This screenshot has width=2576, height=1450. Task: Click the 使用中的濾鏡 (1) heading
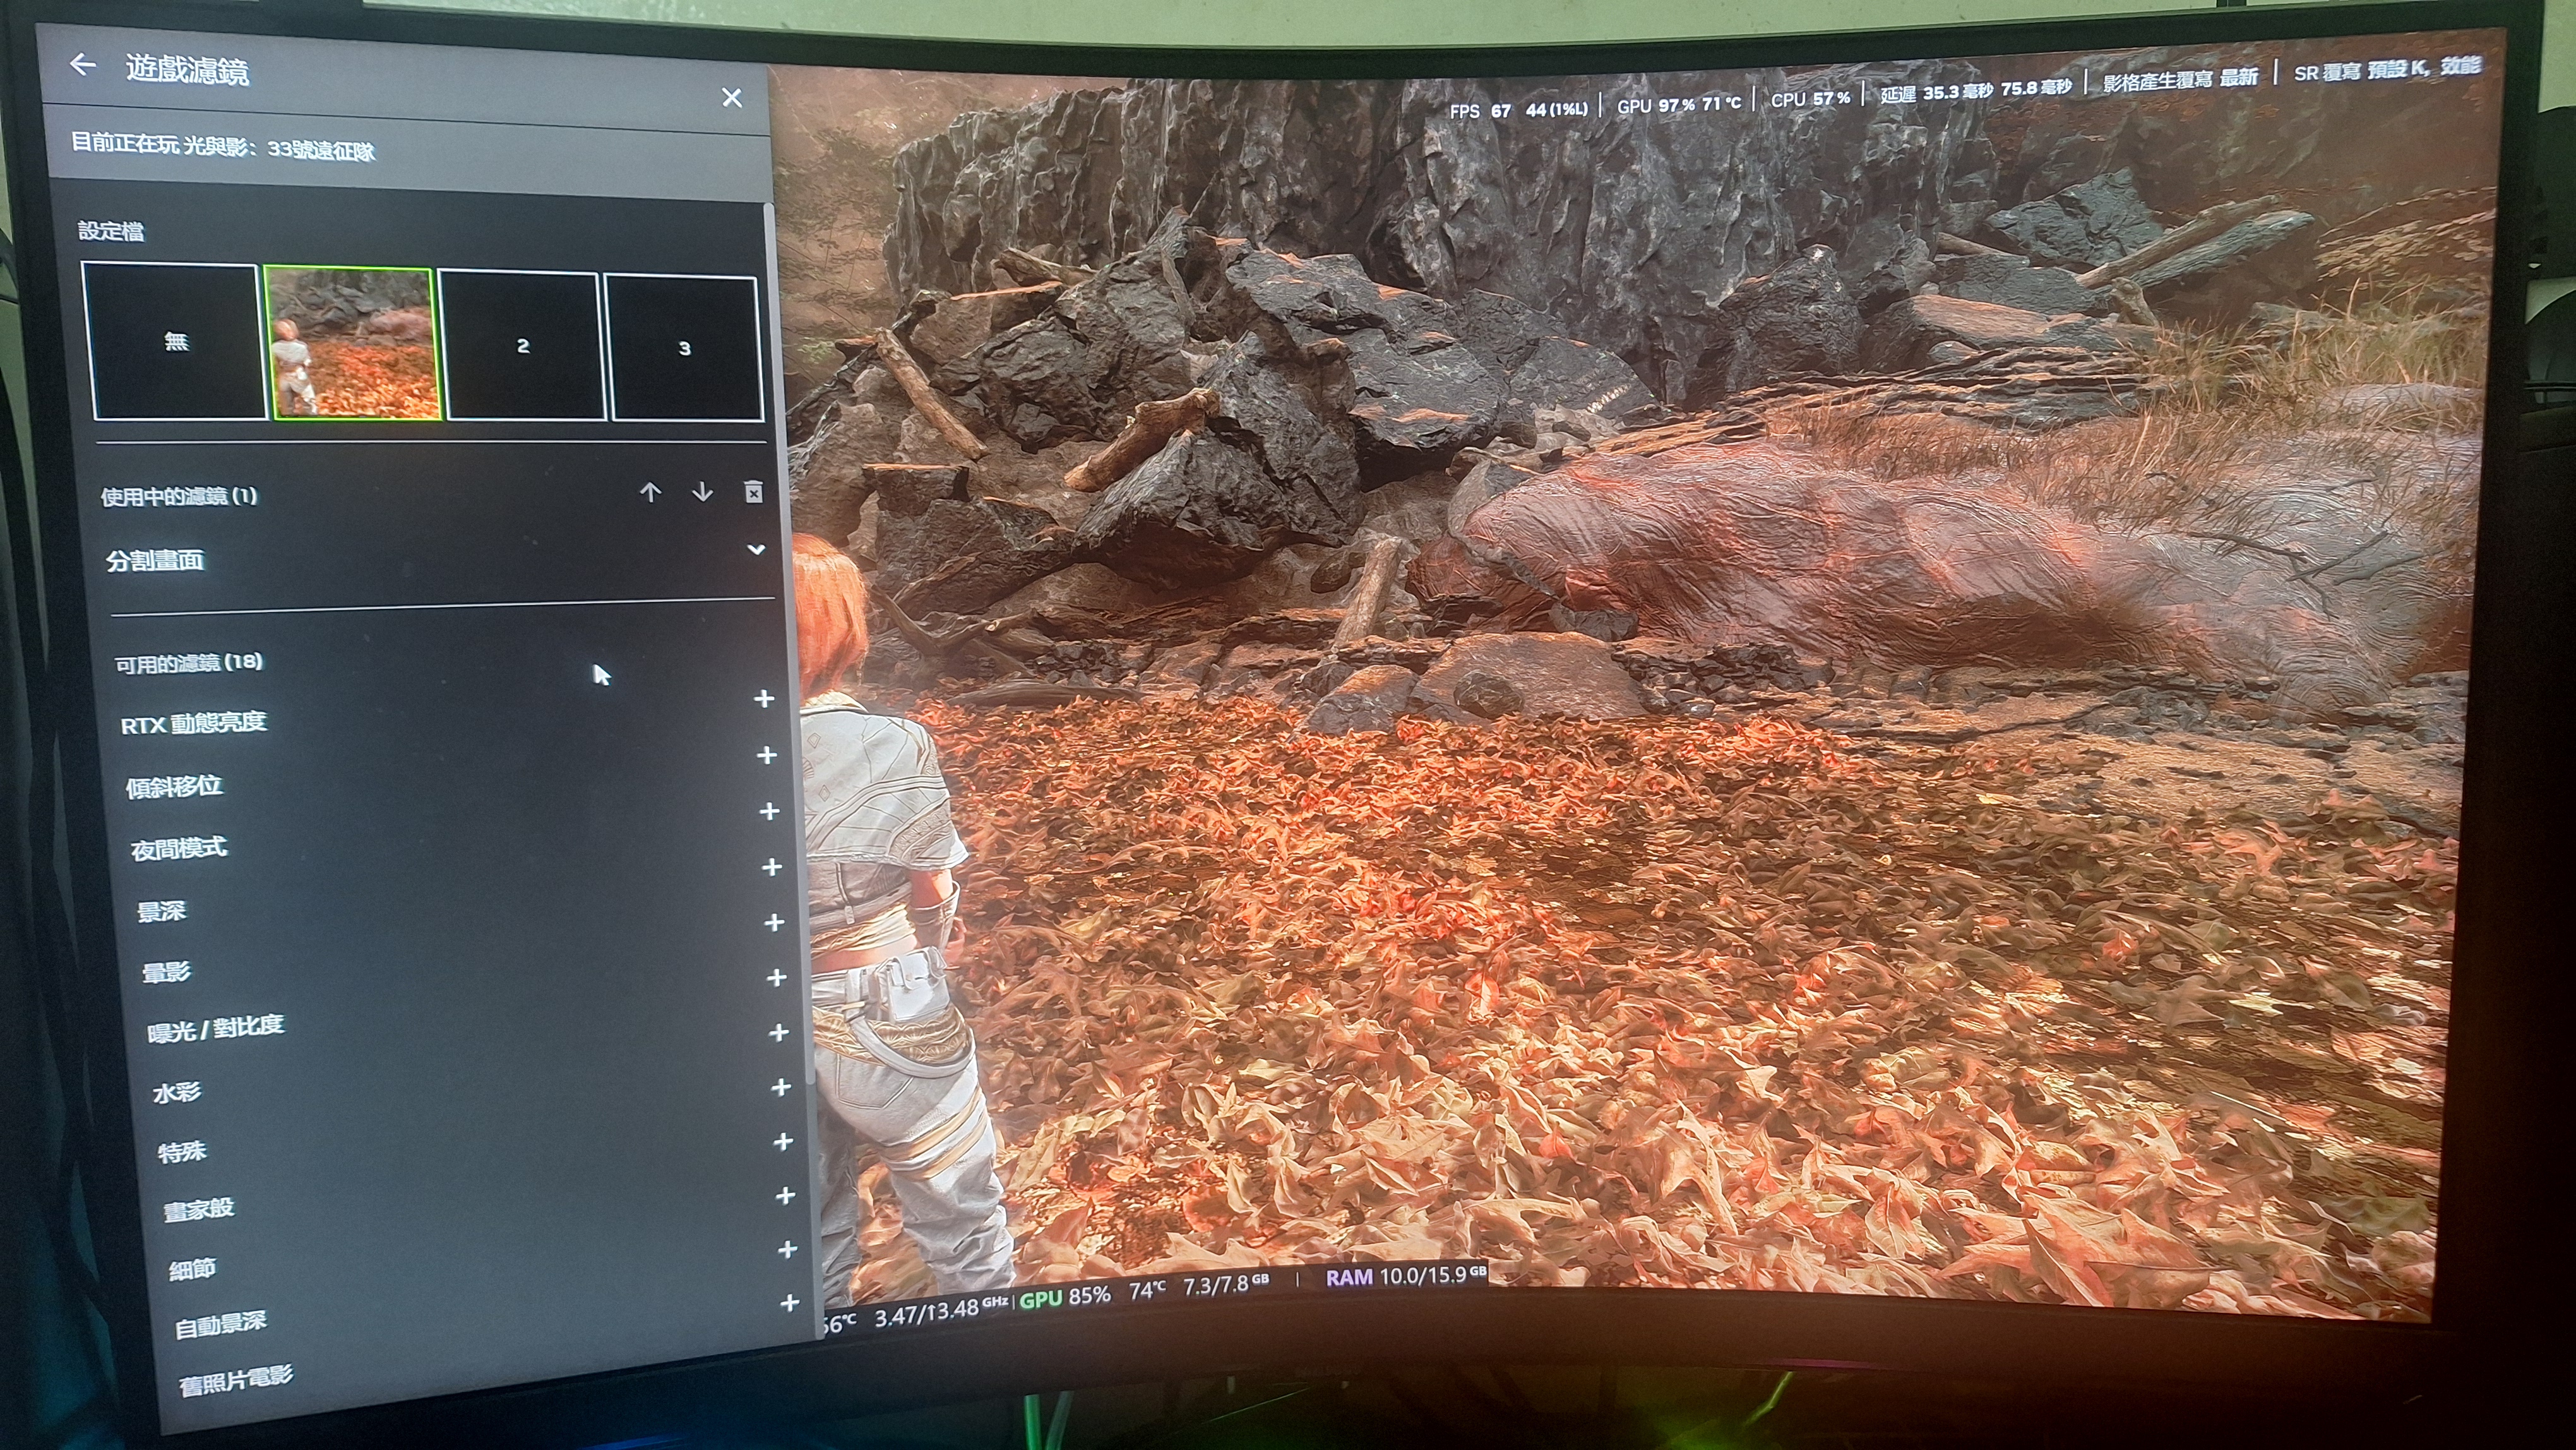[x=179, y=496]
